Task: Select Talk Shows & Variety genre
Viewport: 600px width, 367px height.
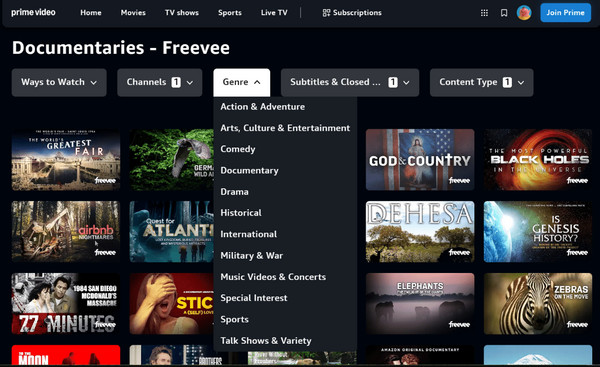Action: pyautogui.click(x=266, y=341)
